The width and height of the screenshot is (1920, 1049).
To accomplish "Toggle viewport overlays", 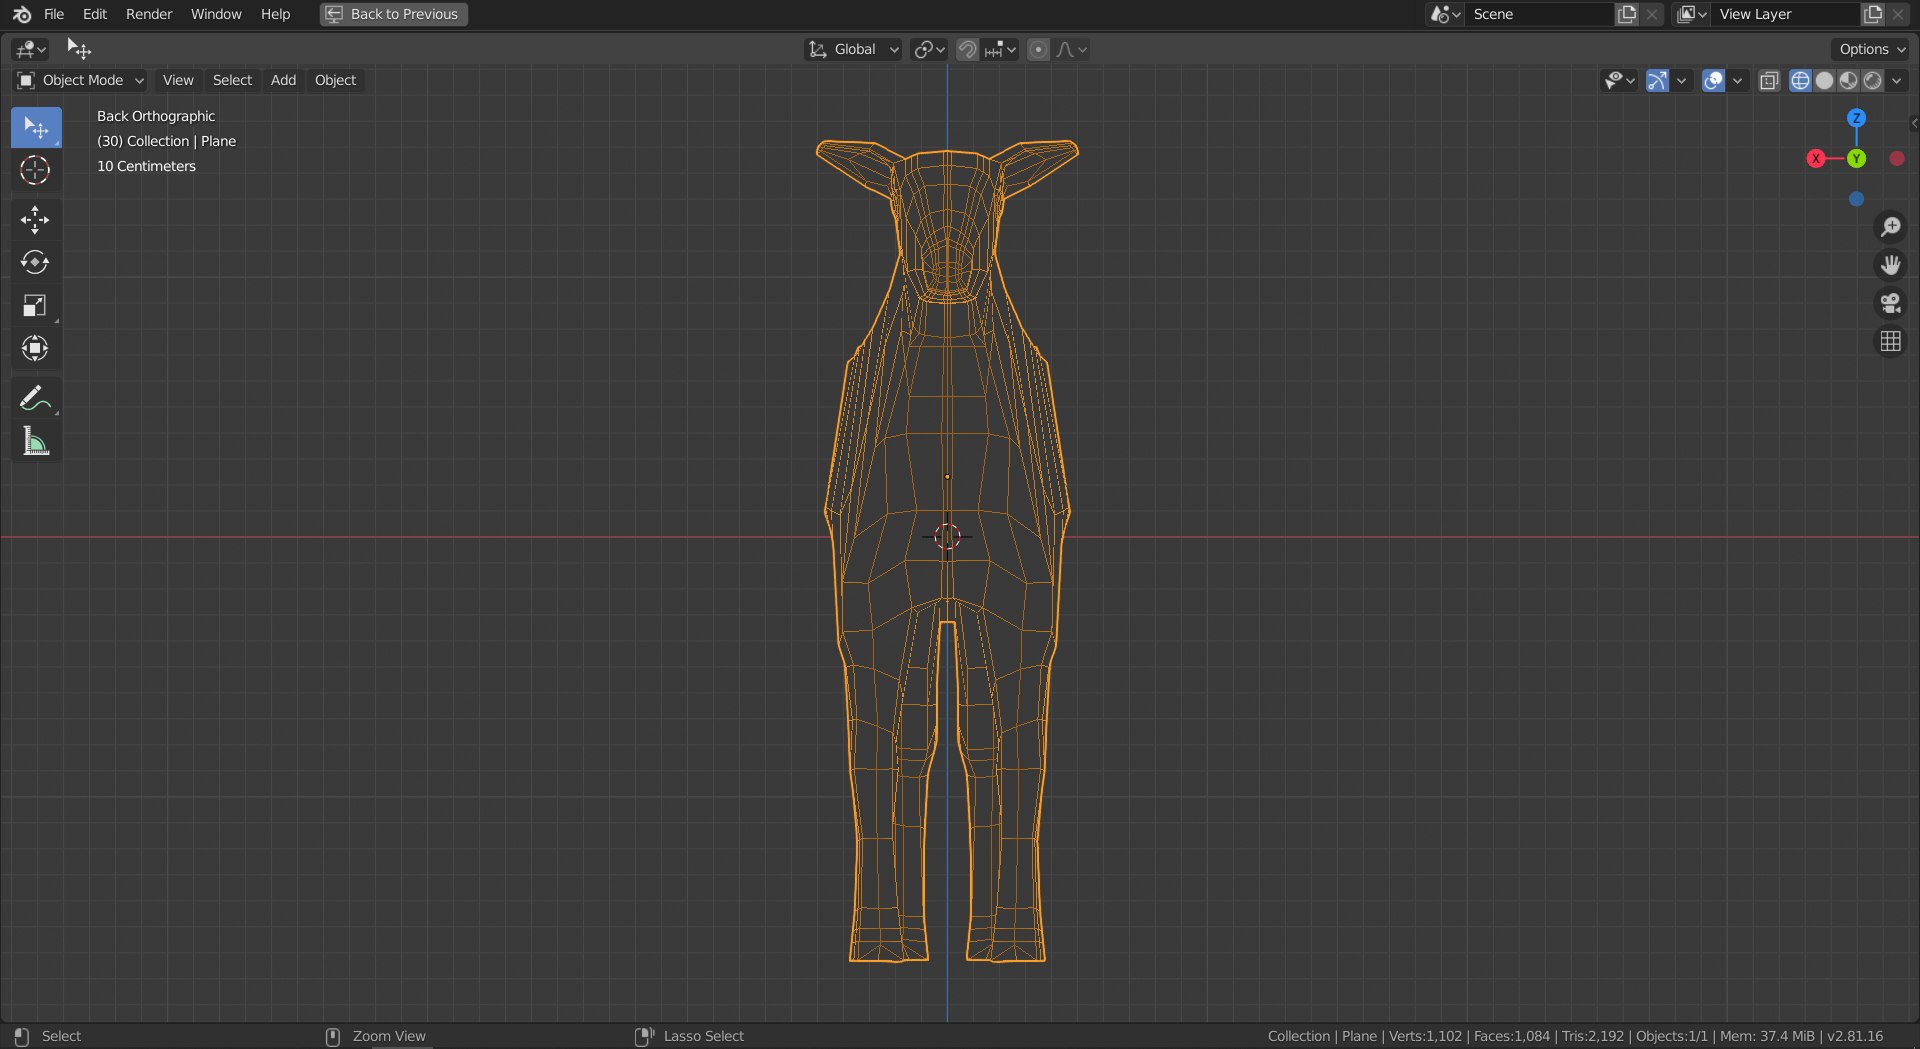I will [1713, 81].
